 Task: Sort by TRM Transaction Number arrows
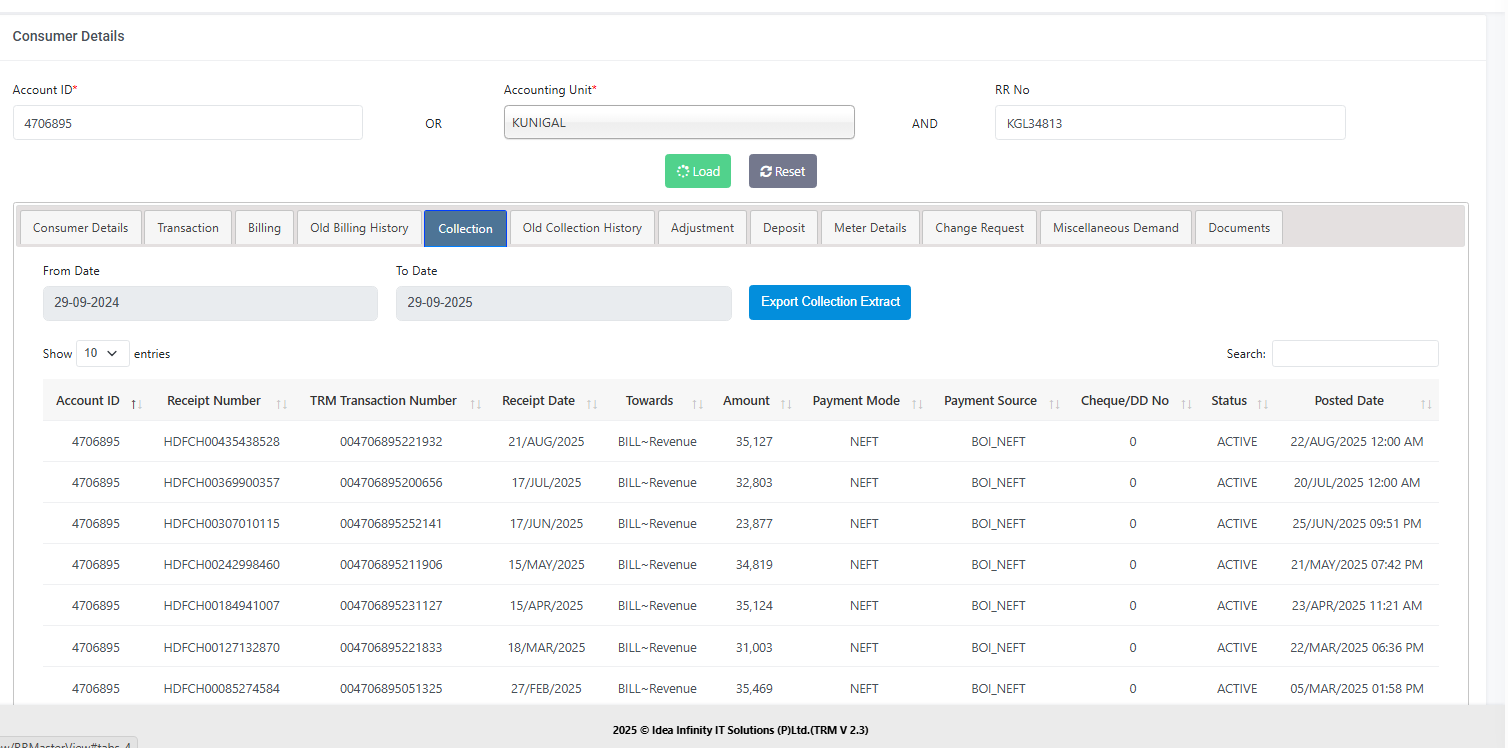(476, 403)
